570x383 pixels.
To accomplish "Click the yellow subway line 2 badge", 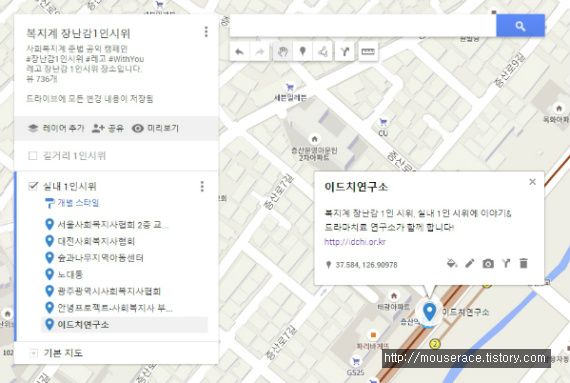I will pos(435,343).
